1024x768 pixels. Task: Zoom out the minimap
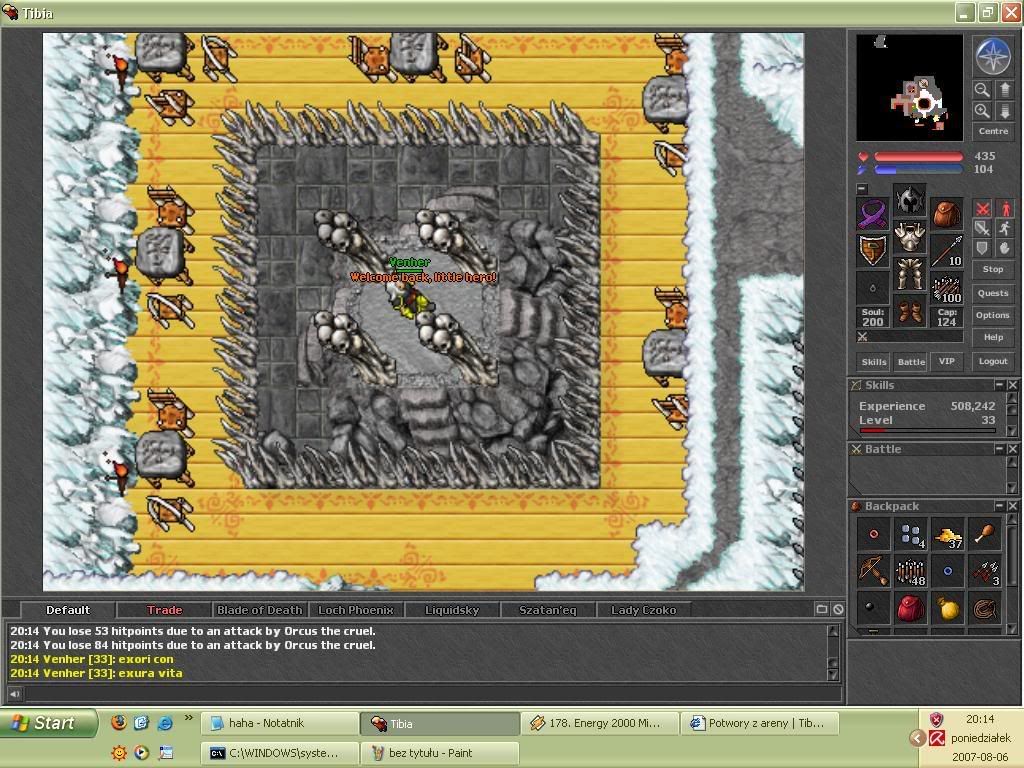pyautogui.click(x=982, y=89)
